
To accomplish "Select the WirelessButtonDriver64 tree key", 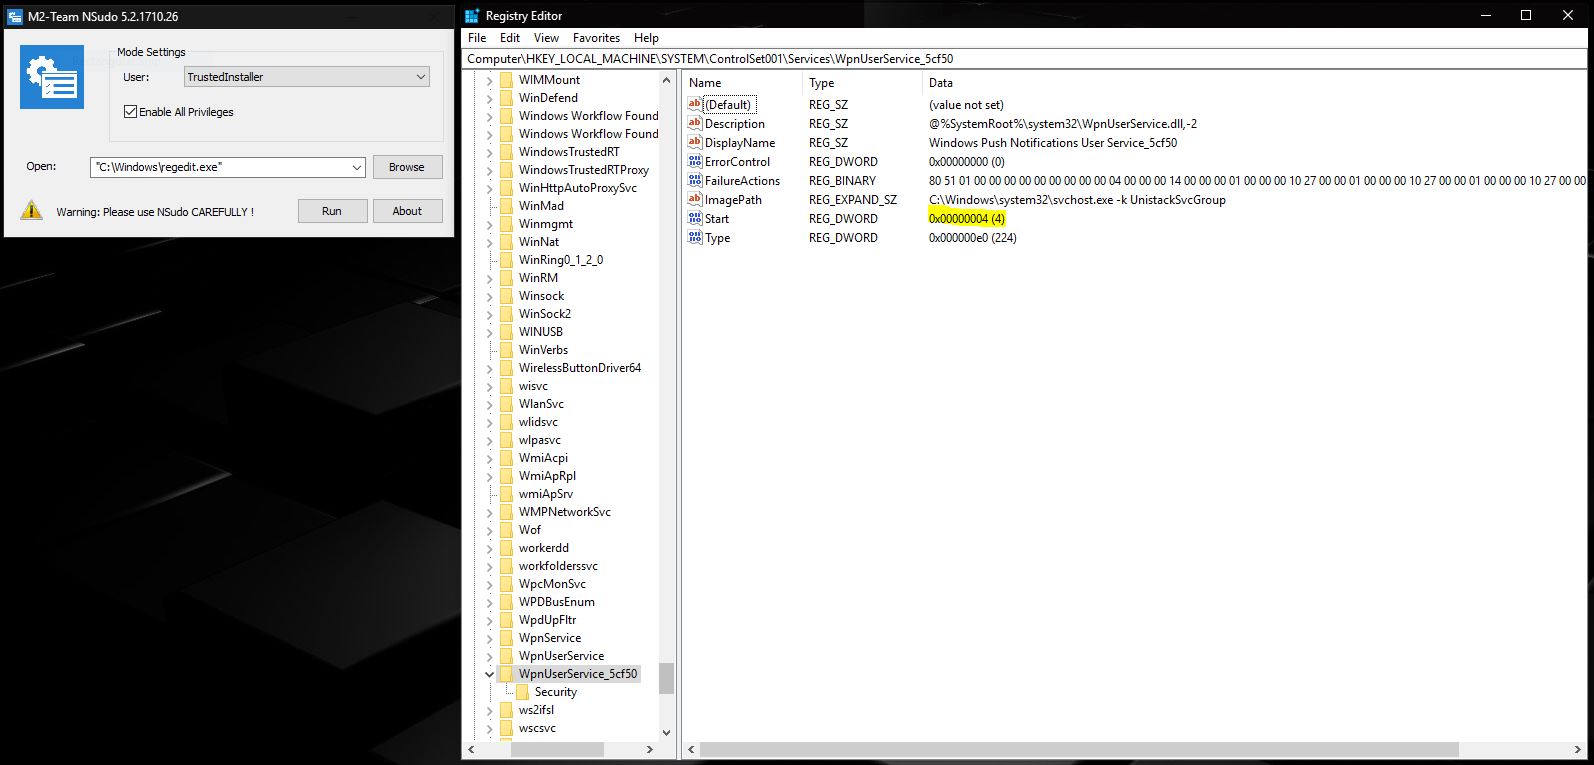I will pyautogui.click(x=580, y=368).
